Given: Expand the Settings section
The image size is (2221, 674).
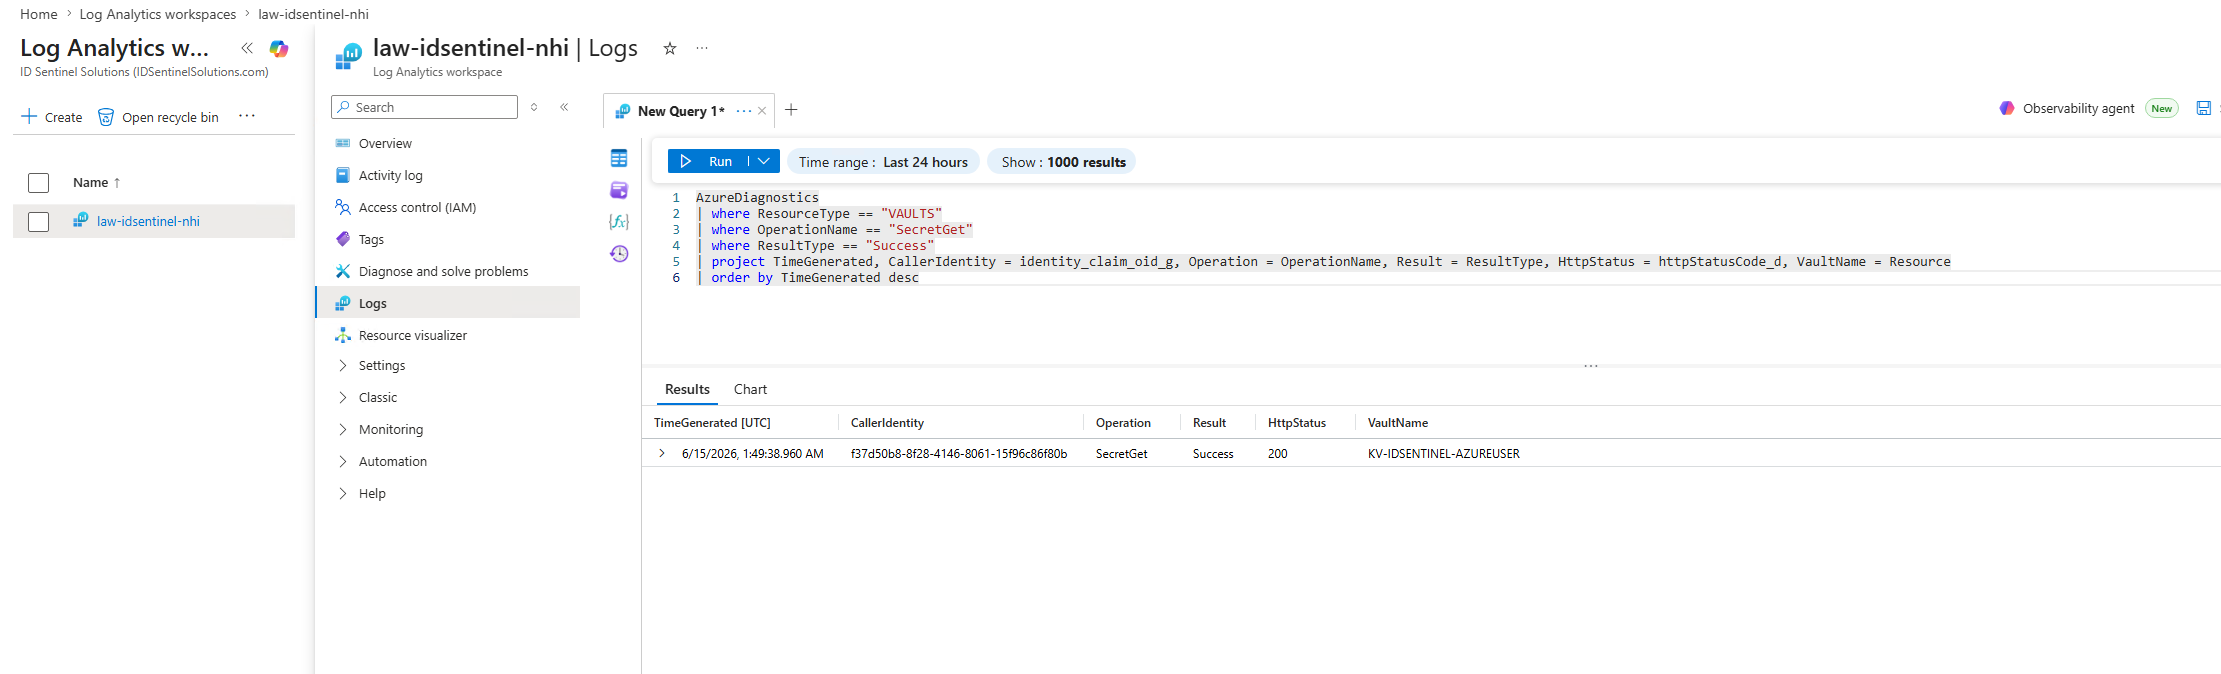Looking at the screenshot, I should pyautogui.click(x=343, y=365).
